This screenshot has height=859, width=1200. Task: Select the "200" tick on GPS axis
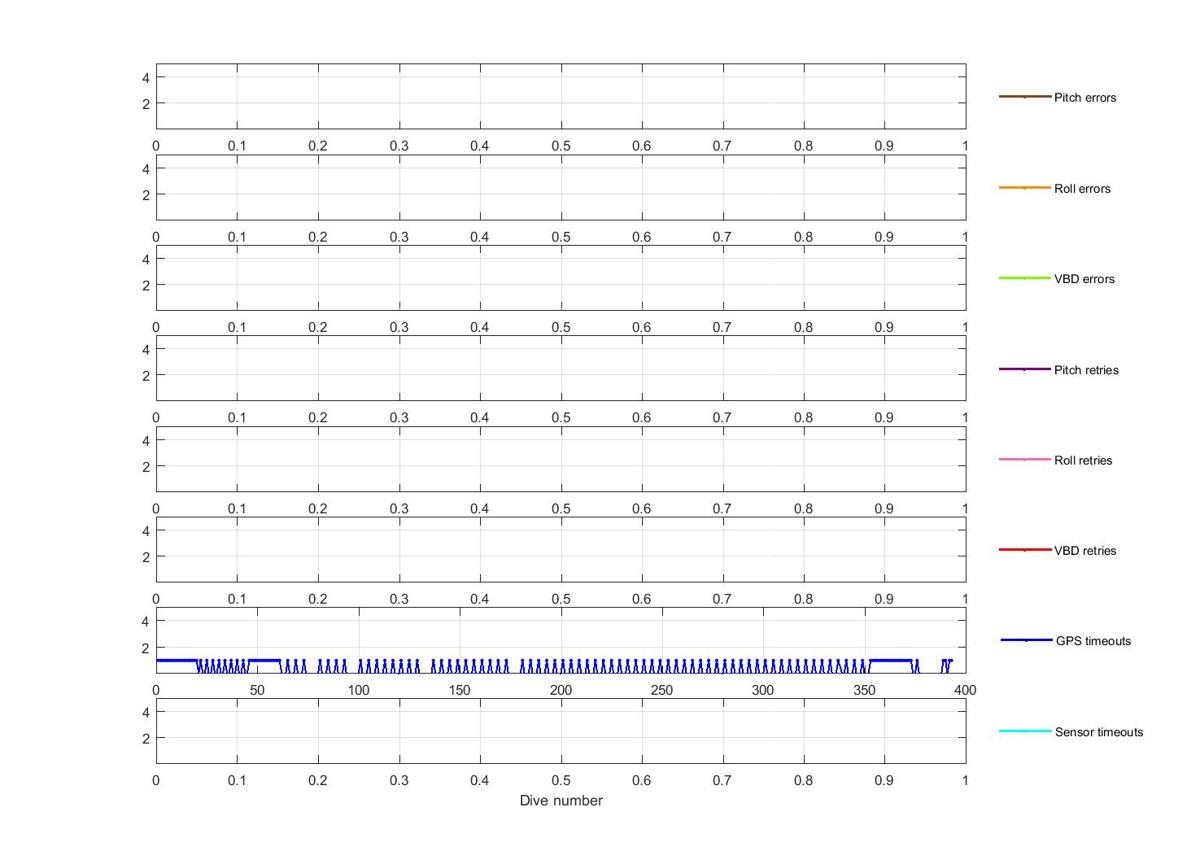point(561,690)
